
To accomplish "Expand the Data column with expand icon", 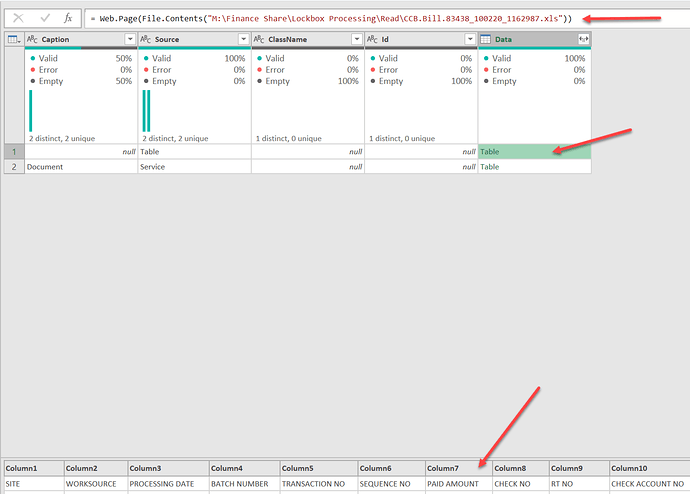I will click(584, 39).
